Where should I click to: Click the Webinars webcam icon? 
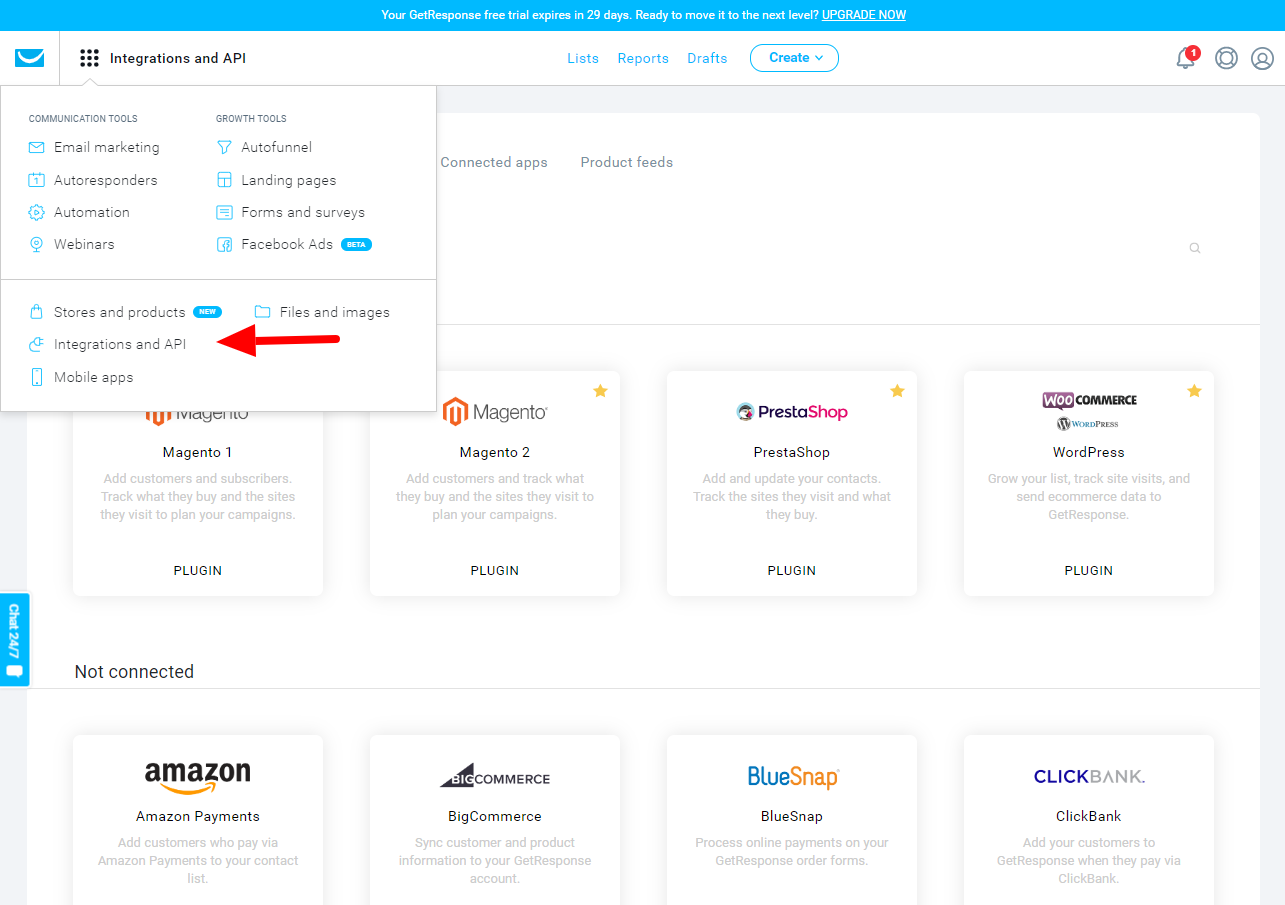(x=37, y=244)
